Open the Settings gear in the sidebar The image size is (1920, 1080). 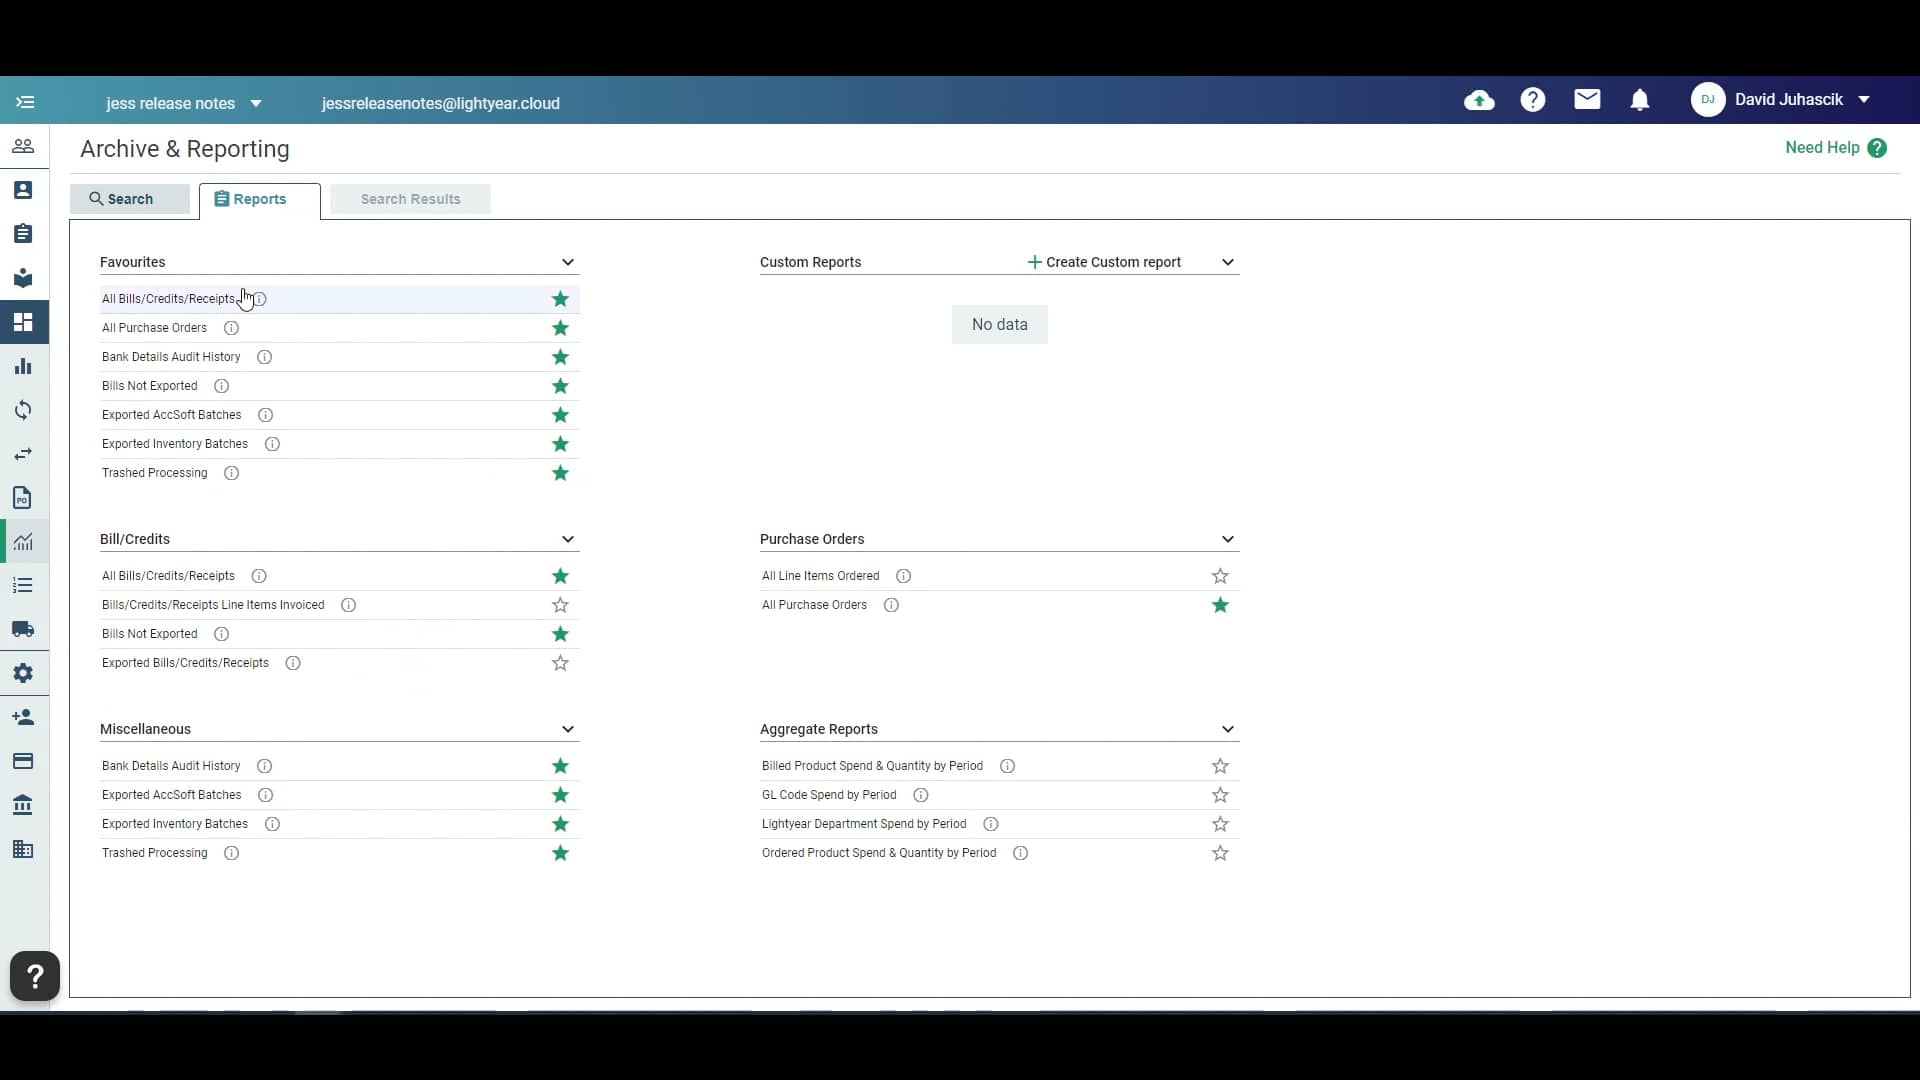pyautogui.click(x=22, y=673)
